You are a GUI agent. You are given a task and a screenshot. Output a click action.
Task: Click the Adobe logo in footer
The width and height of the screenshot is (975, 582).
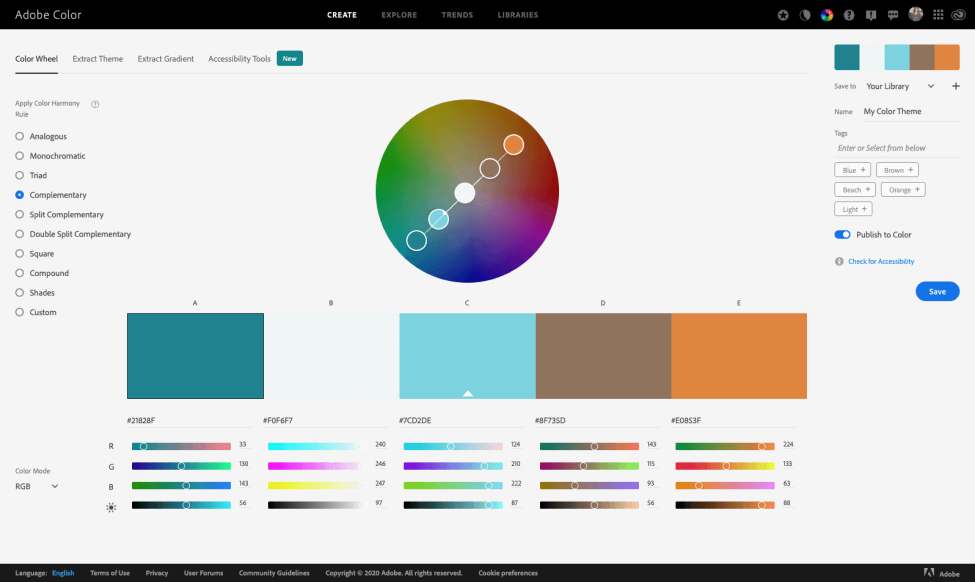click(941, 573)
